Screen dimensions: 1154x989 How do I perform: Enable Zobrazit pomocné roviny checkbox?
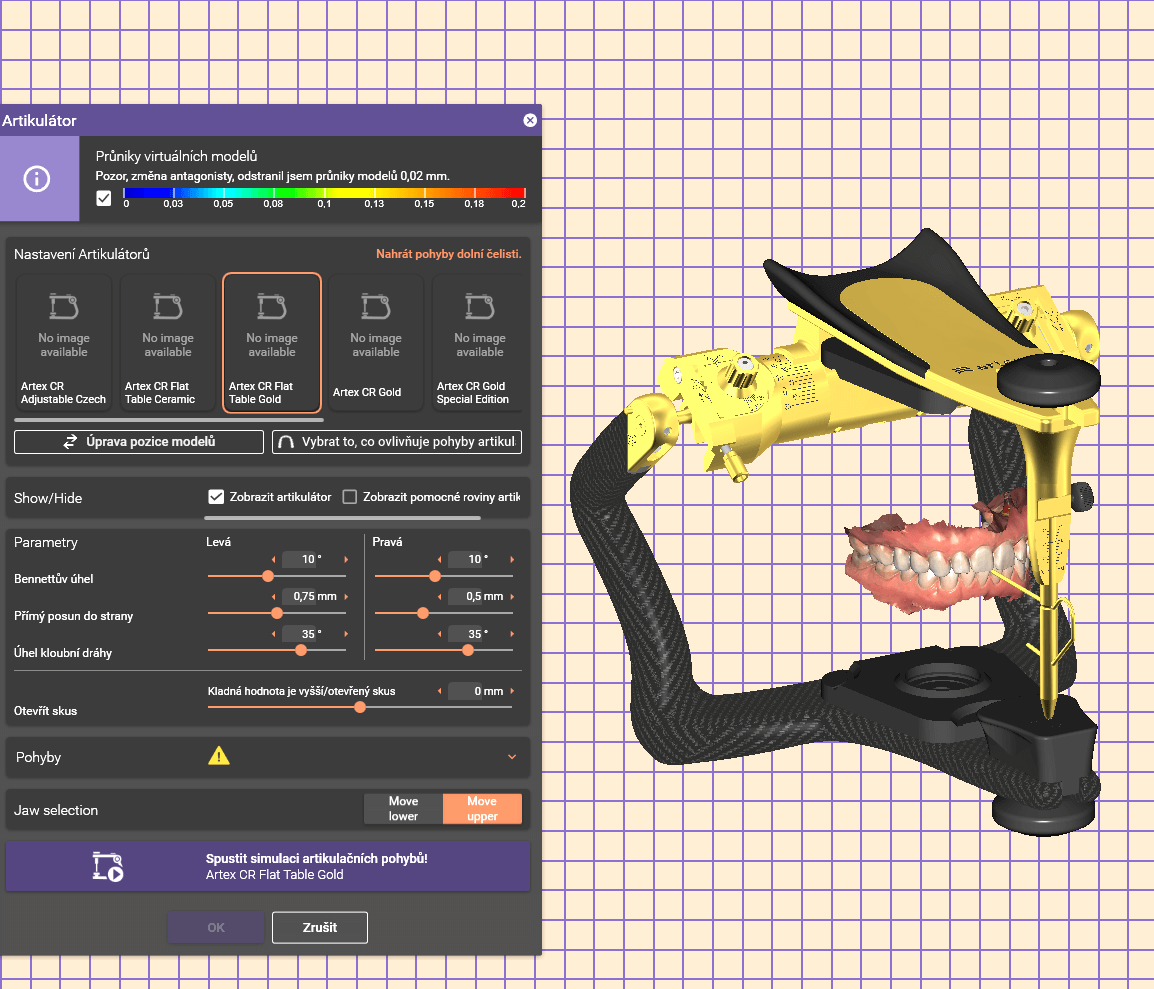(x=350, y=497)
